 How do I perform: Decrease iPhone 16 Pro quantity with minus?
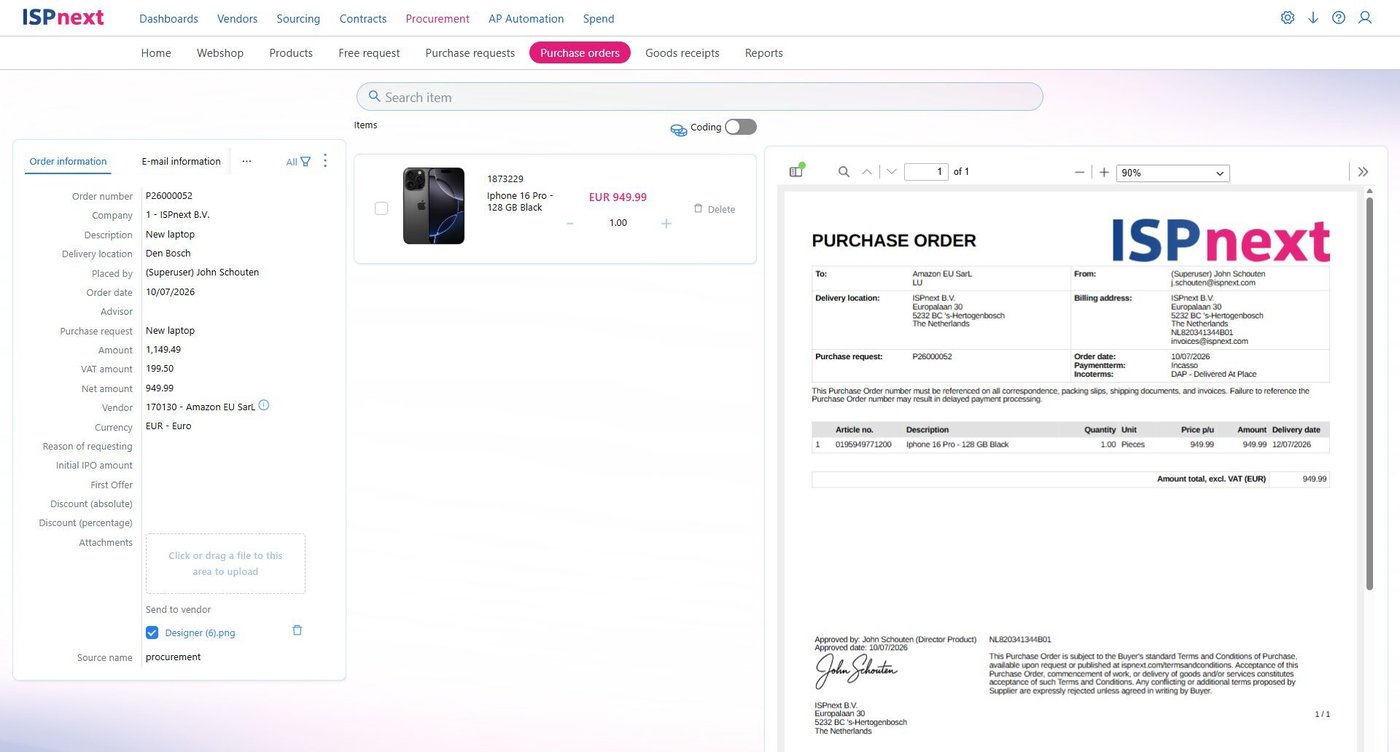point(570,223)
